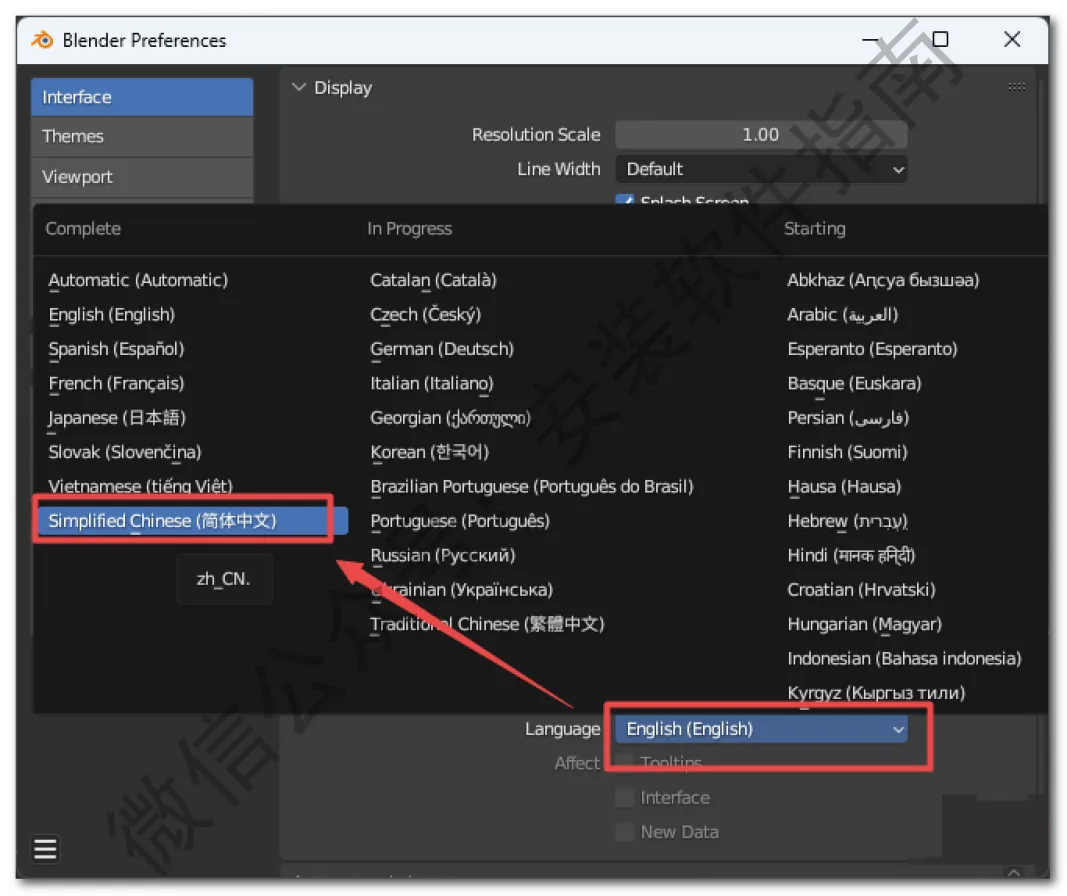This screenshot has height=896, width=1067.
Task: Choose Portuguese (Português) language
Action: click(459, 520)
